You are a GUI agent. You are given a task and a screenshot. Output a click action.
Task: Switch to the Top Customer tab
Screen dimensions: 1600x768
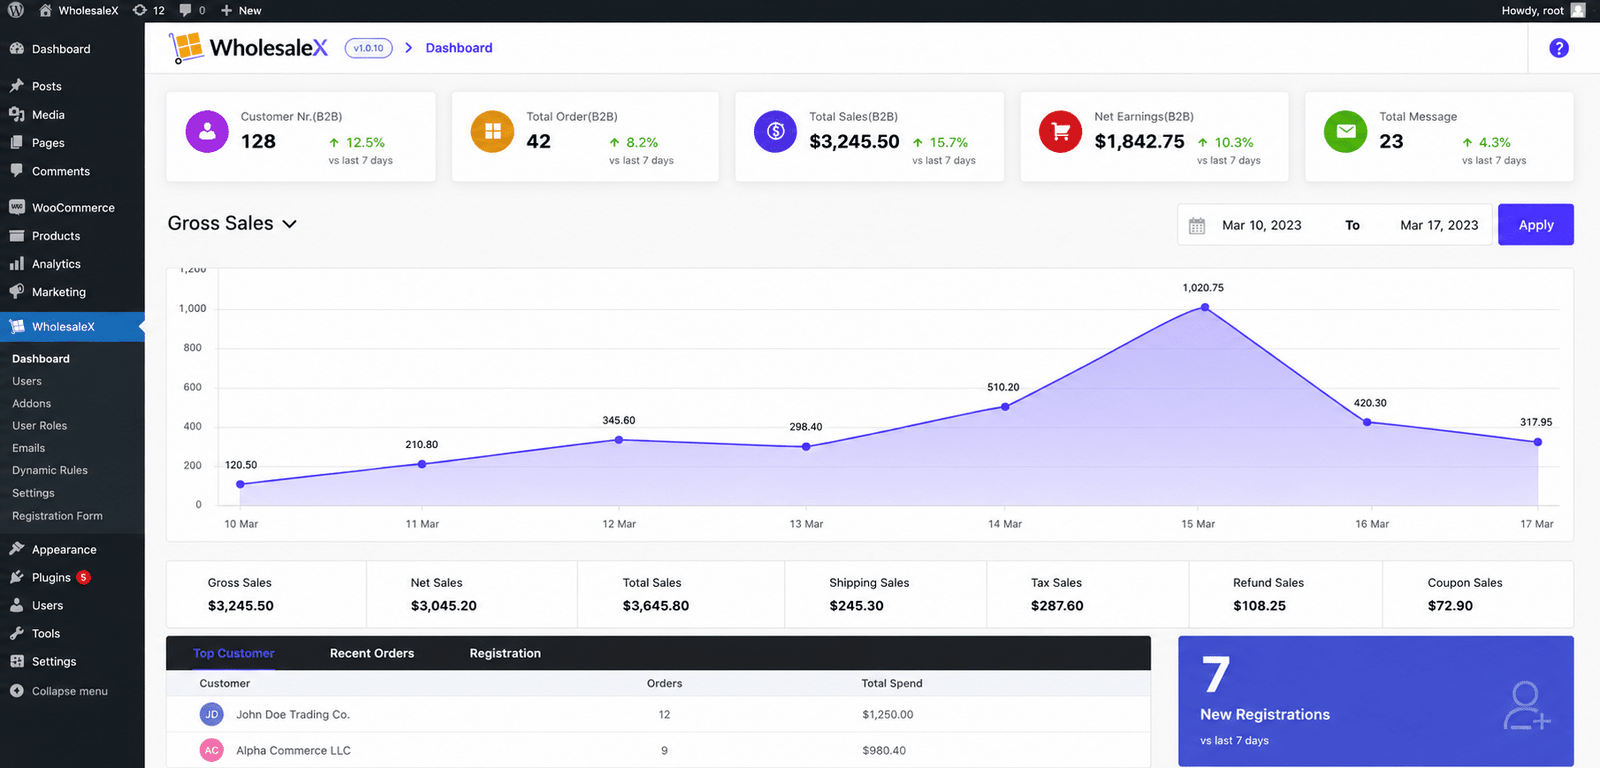(233, 653)
